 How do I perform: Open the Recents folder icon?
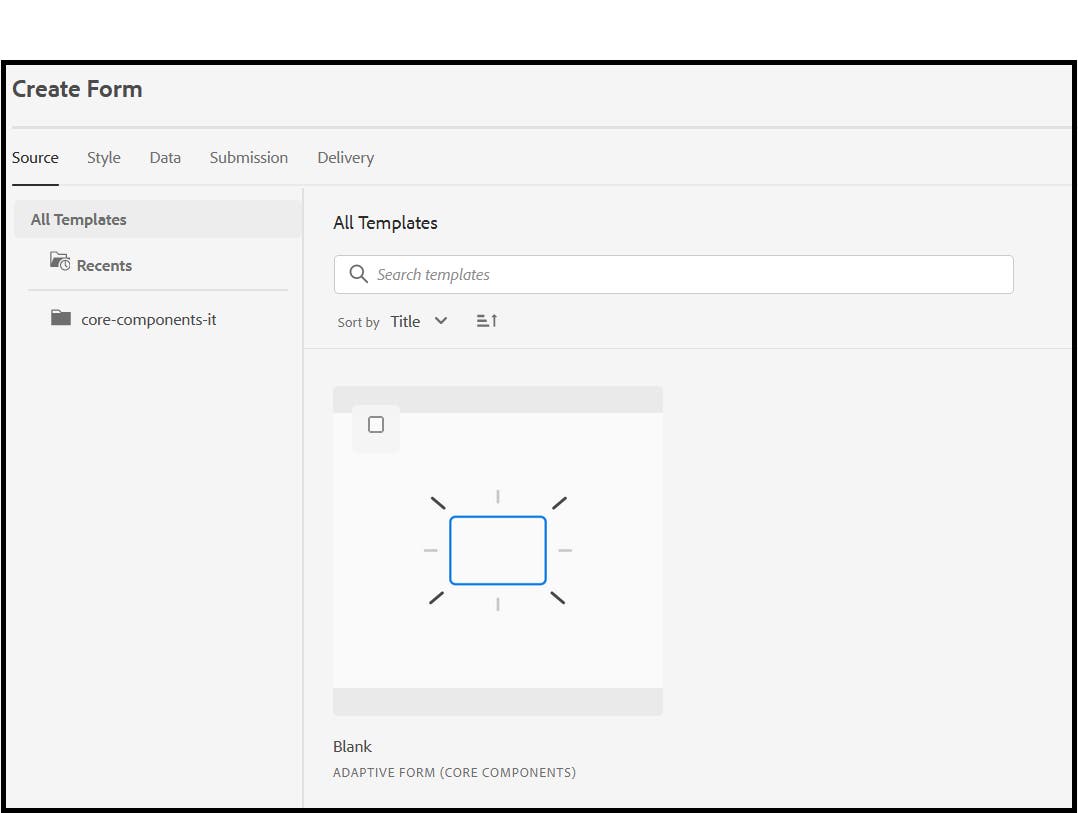point(61,262)
